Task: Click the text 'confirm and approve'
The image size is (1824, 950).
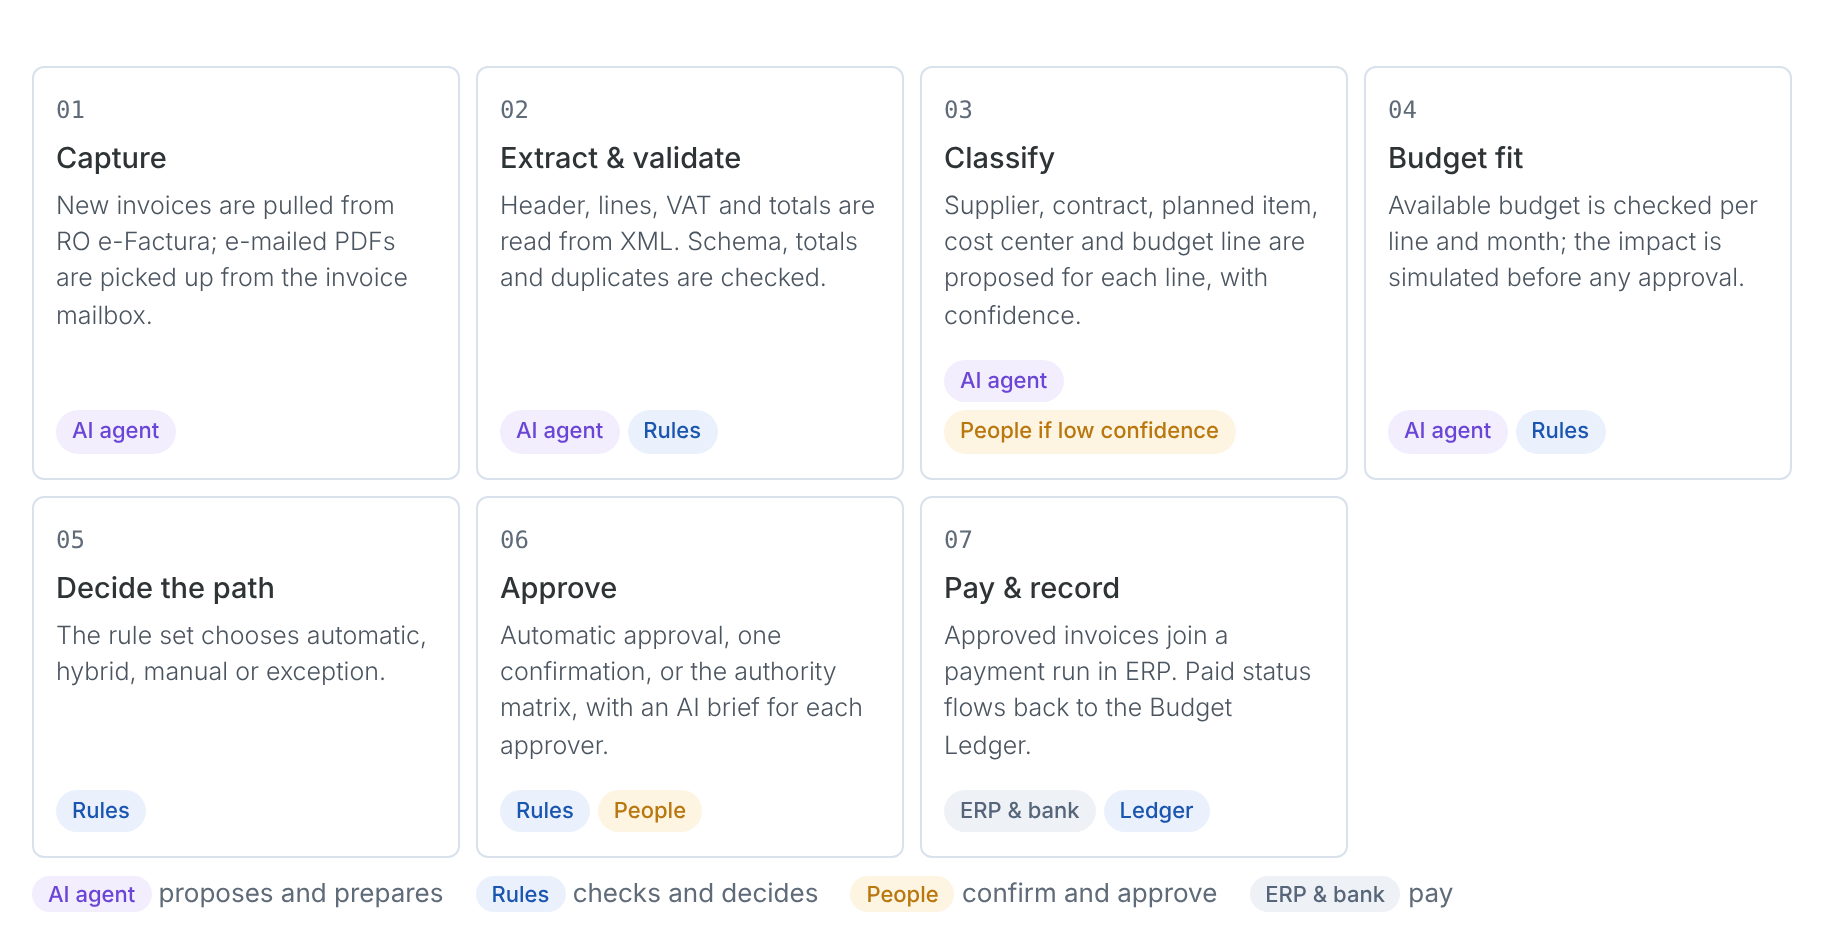Action: tap(1089, 893)
